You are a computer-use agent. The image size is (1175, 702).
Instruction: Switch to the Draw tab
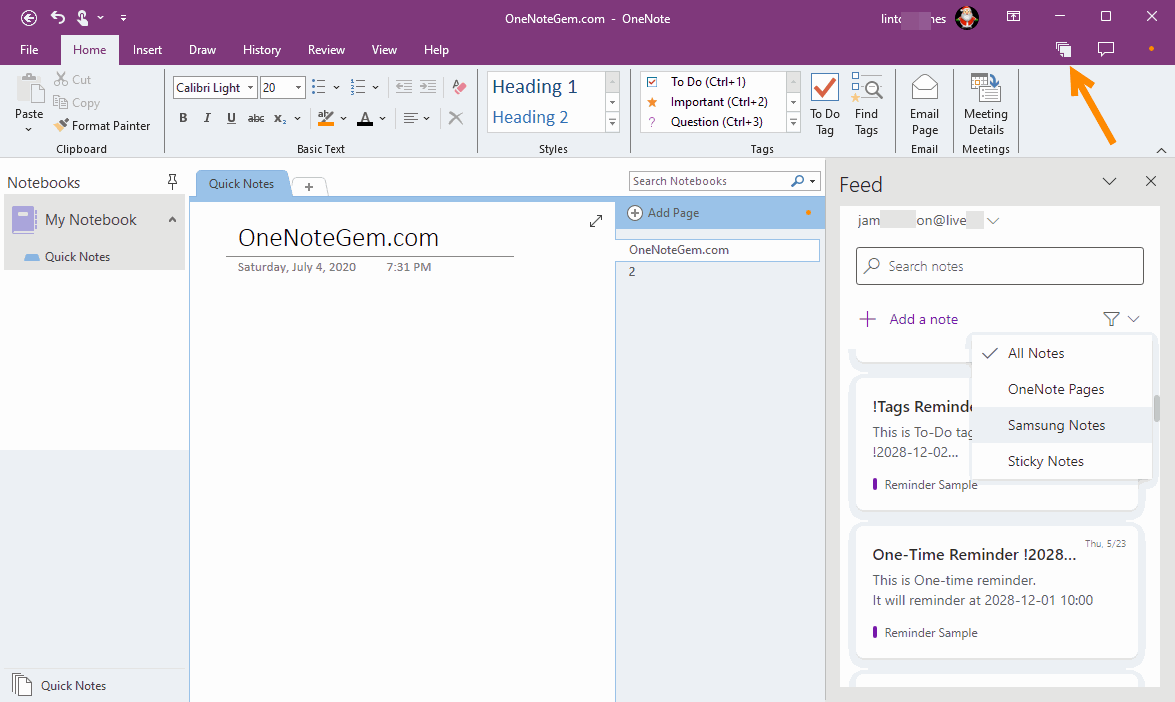pos(202,49)
